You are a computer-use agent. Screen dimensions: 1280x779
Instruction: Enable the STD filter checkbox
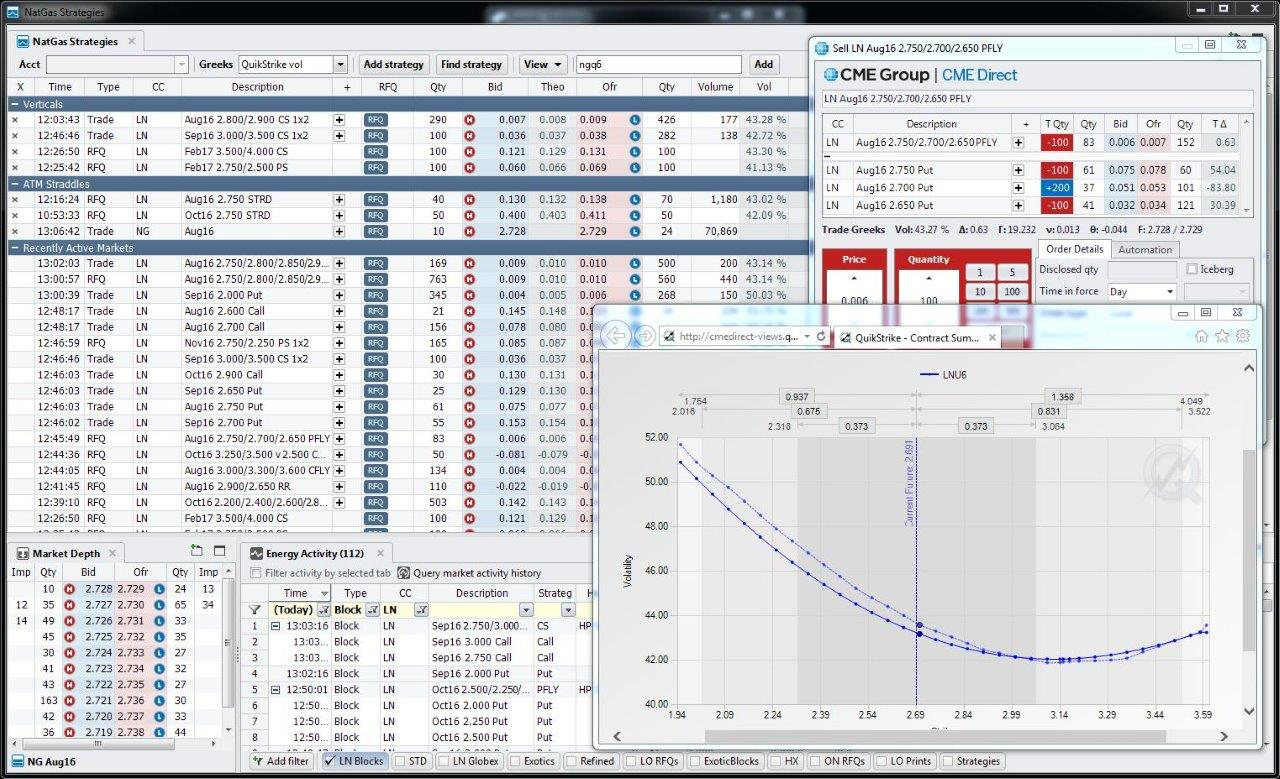pyautogui.click(x=400, y=761)
